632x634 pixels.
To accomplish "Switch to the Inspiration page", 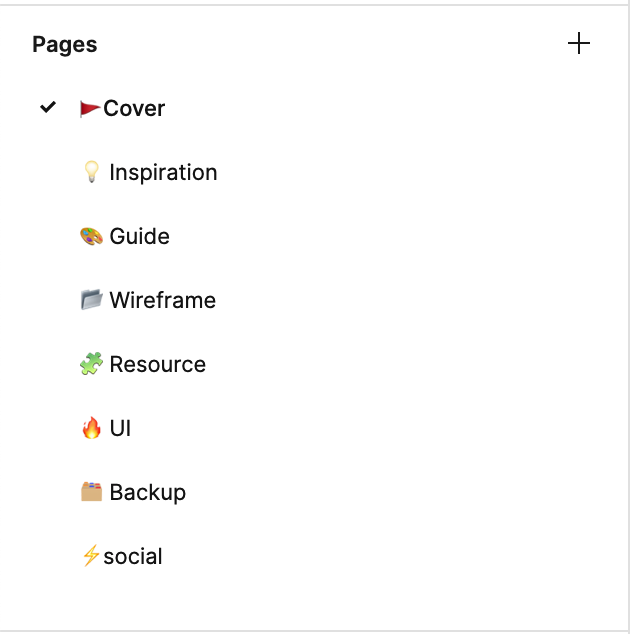I will pyautogui.click(x=163, y=172).
